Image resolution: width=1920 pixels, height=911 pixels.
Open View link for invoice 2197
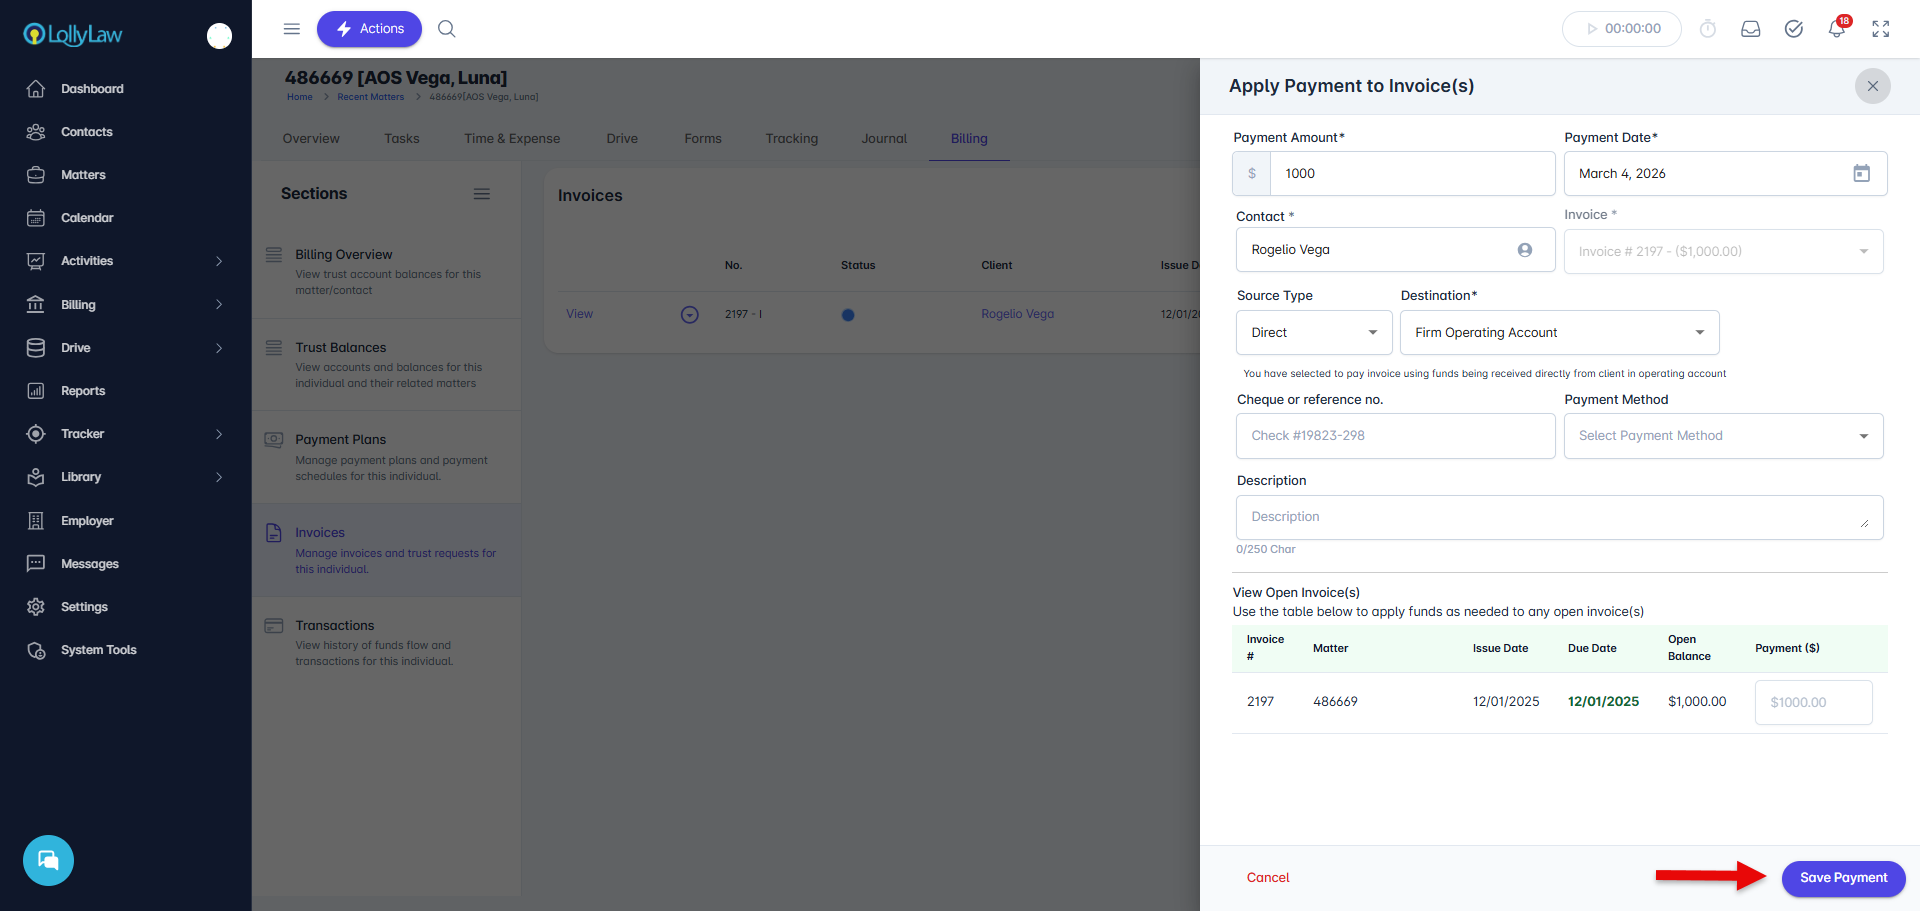[580, 314]
